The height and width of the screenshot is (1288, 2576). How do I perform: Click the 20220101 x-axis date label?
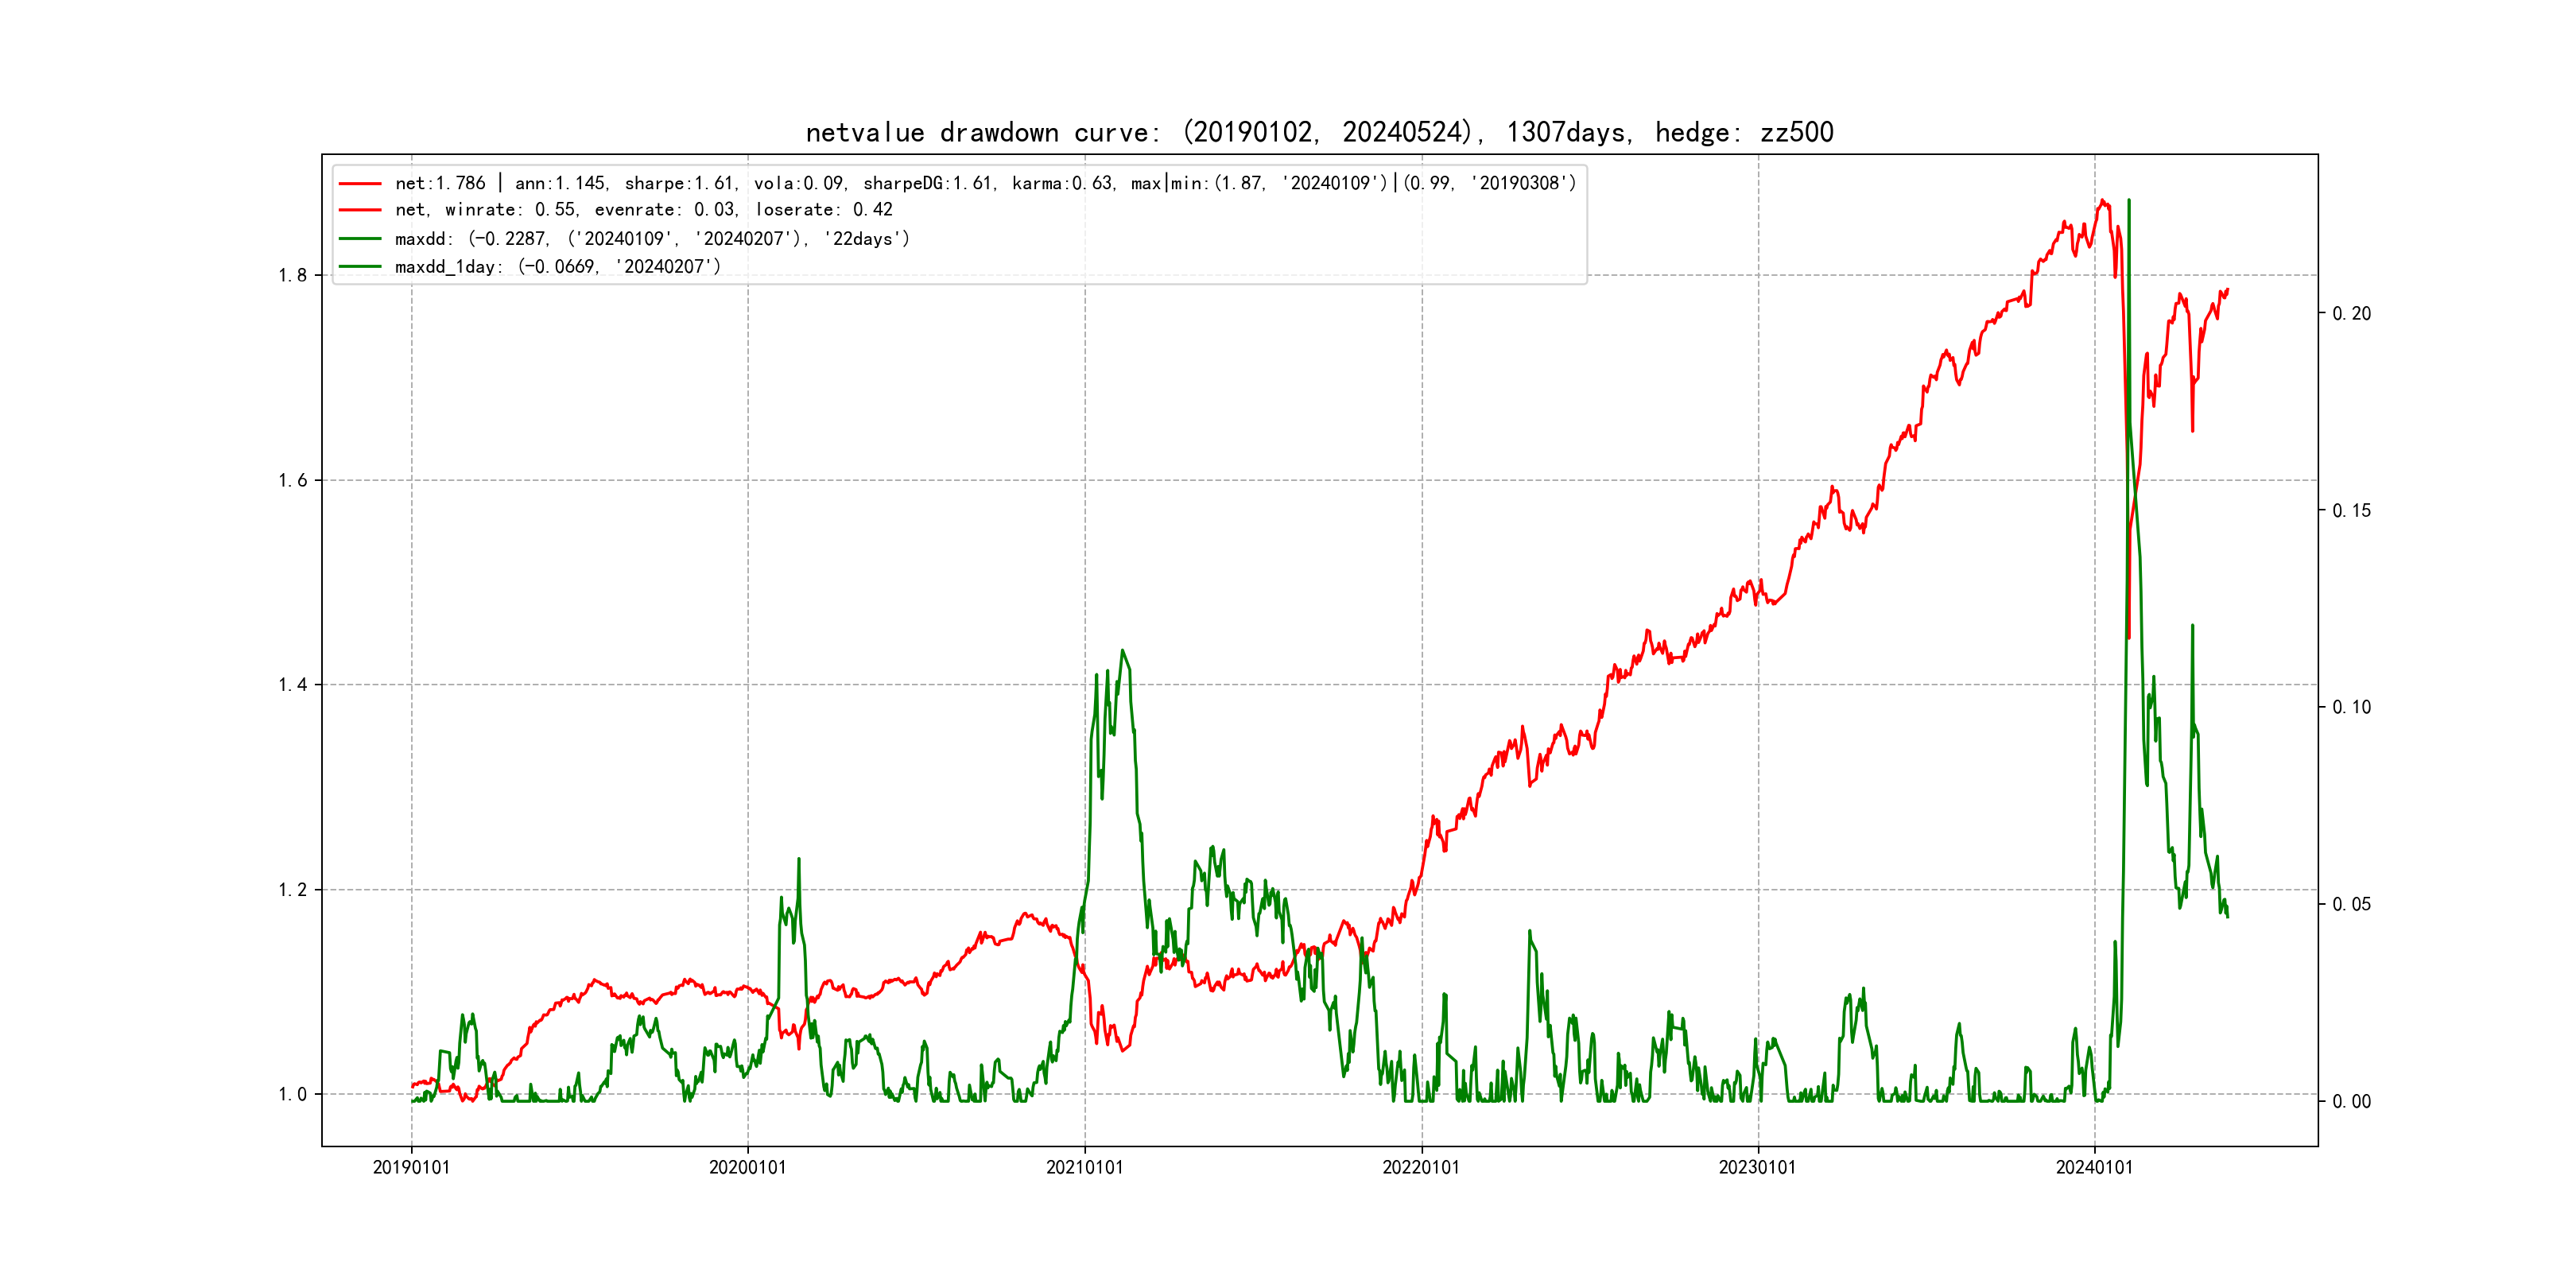pos(1421,1168)
